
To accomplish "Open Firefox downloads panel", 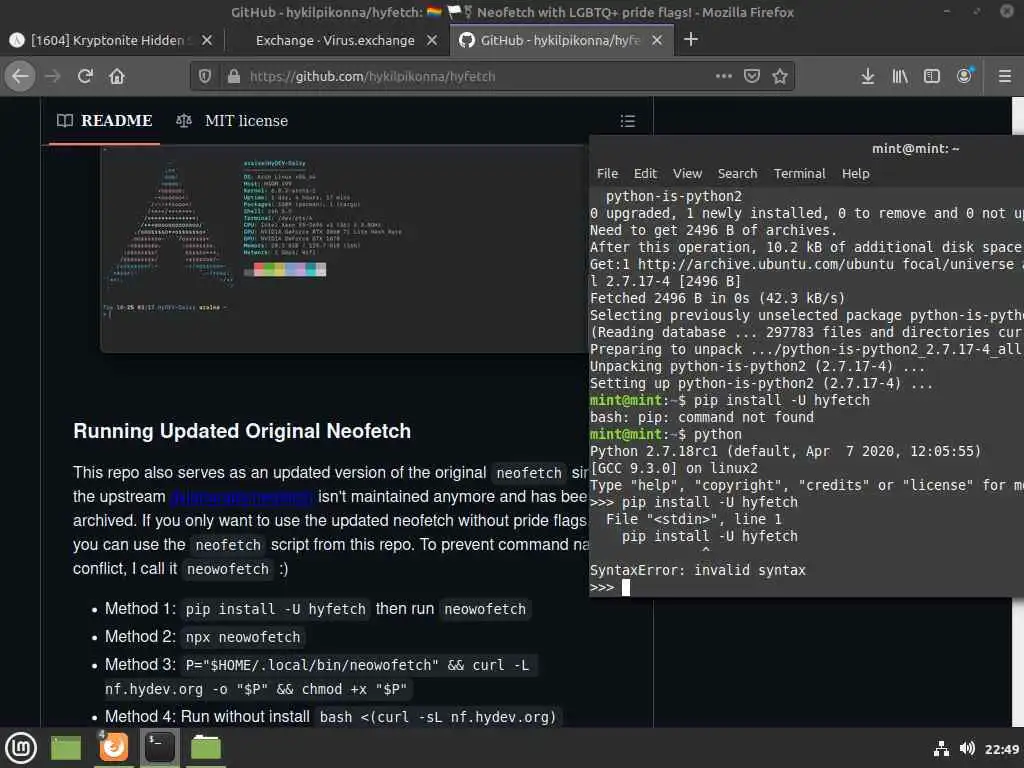I will tap(867, 76).
